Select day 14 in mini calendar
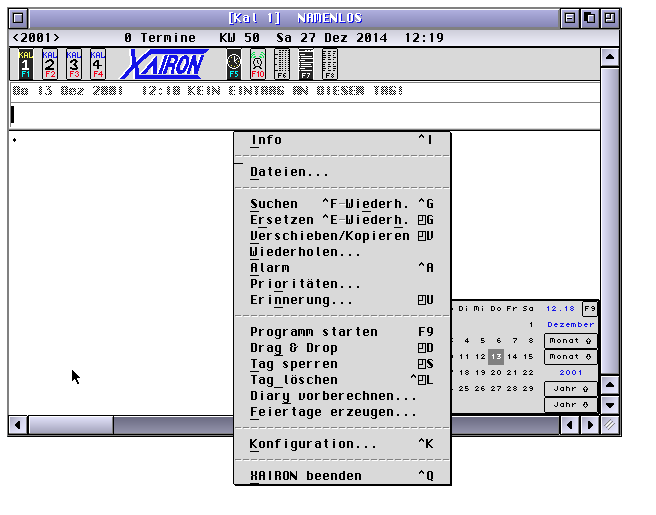This screenshot has width=656, height=515. [512, 357]
